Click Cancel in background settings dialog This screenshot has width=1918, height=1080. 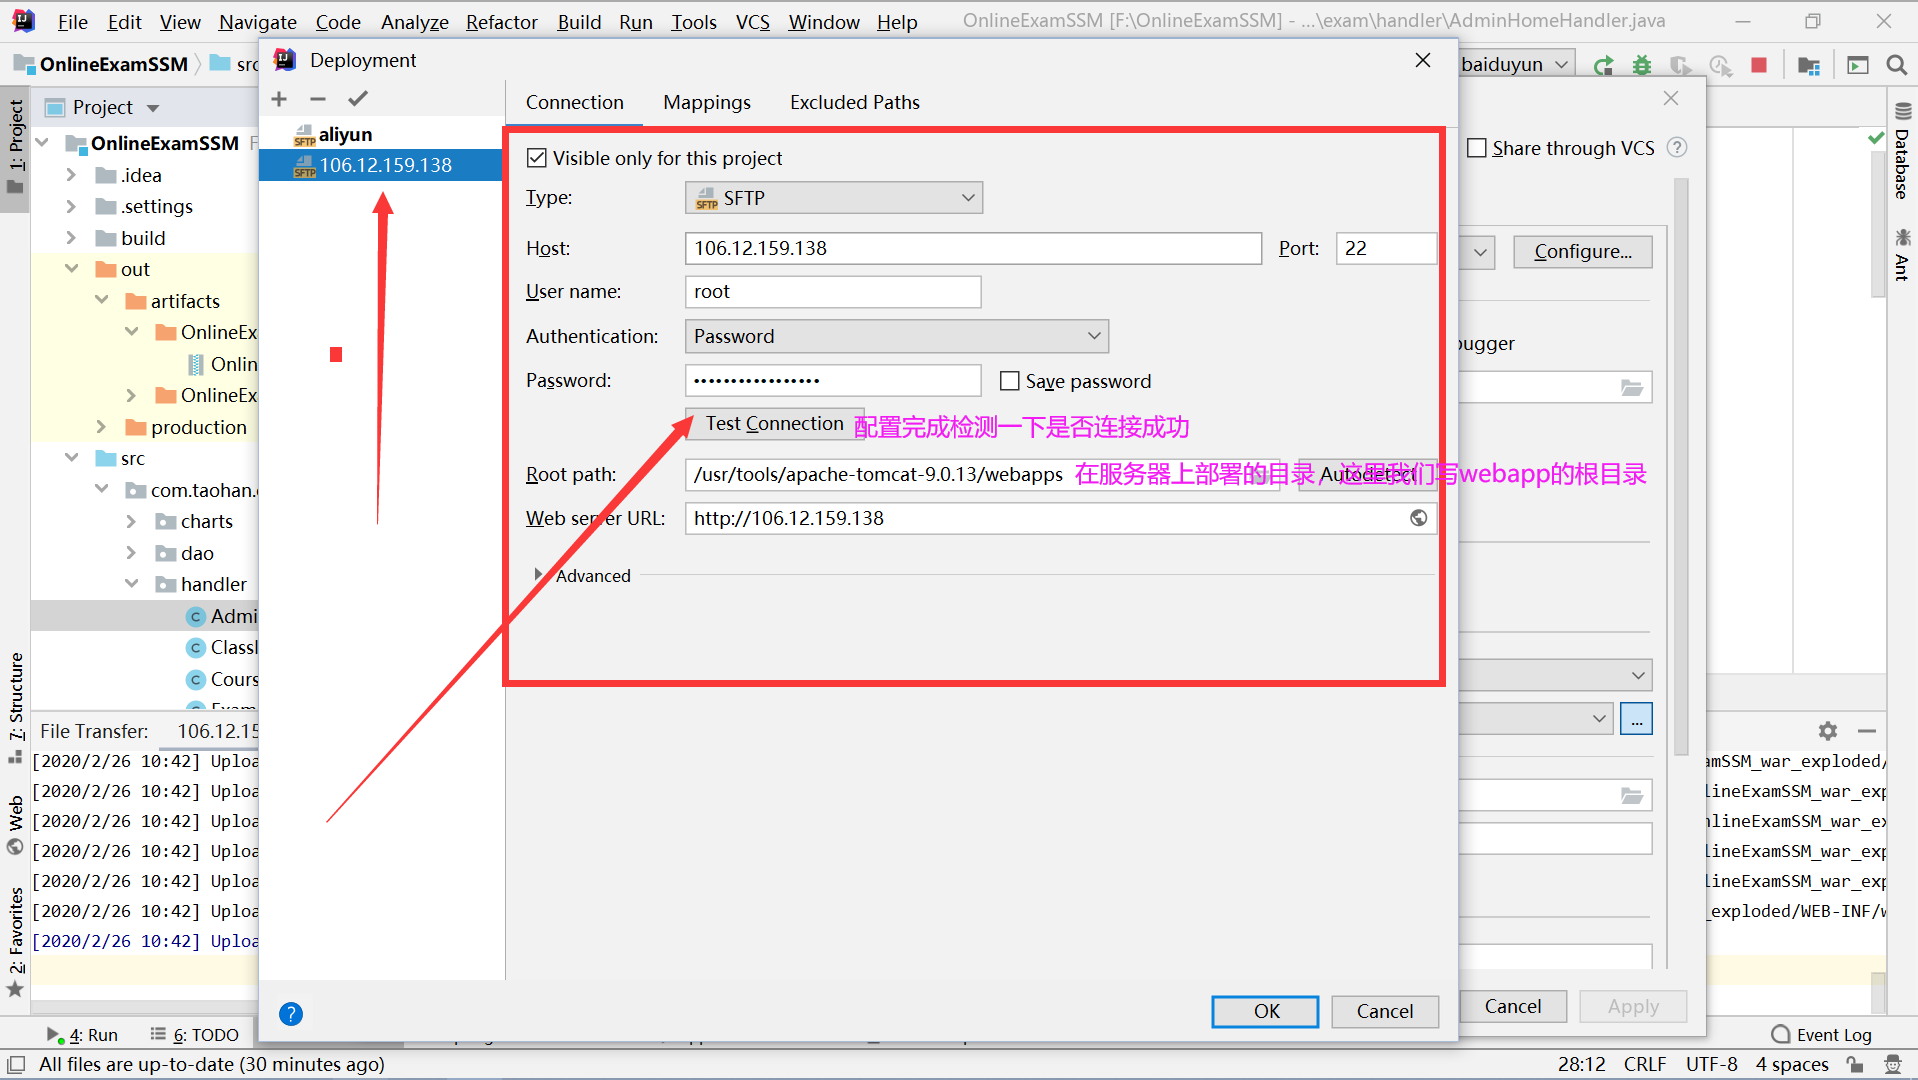pyautogui.click(x=1513, y=1006)
